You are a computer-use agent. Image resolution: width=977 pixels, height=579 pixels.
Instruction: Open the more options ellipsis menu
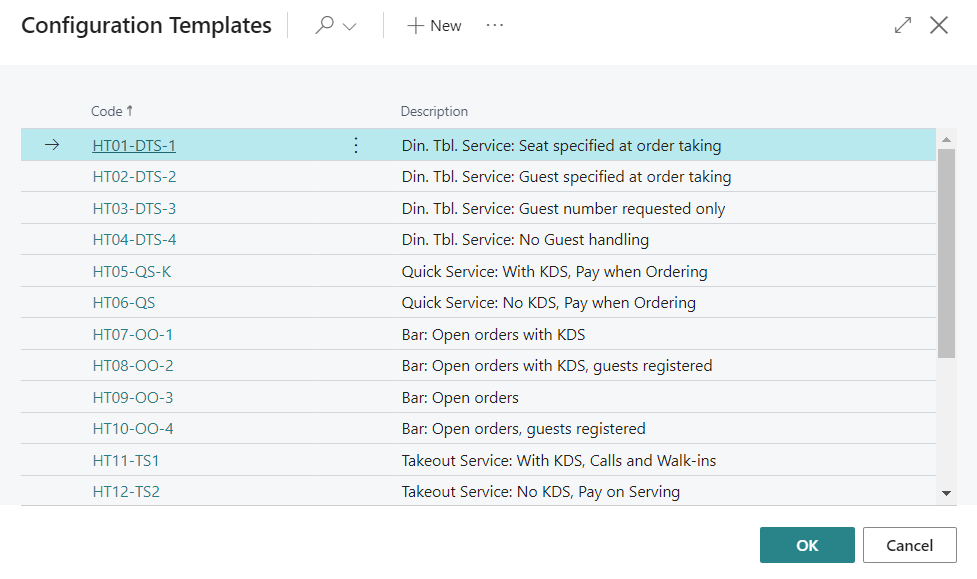495,26
